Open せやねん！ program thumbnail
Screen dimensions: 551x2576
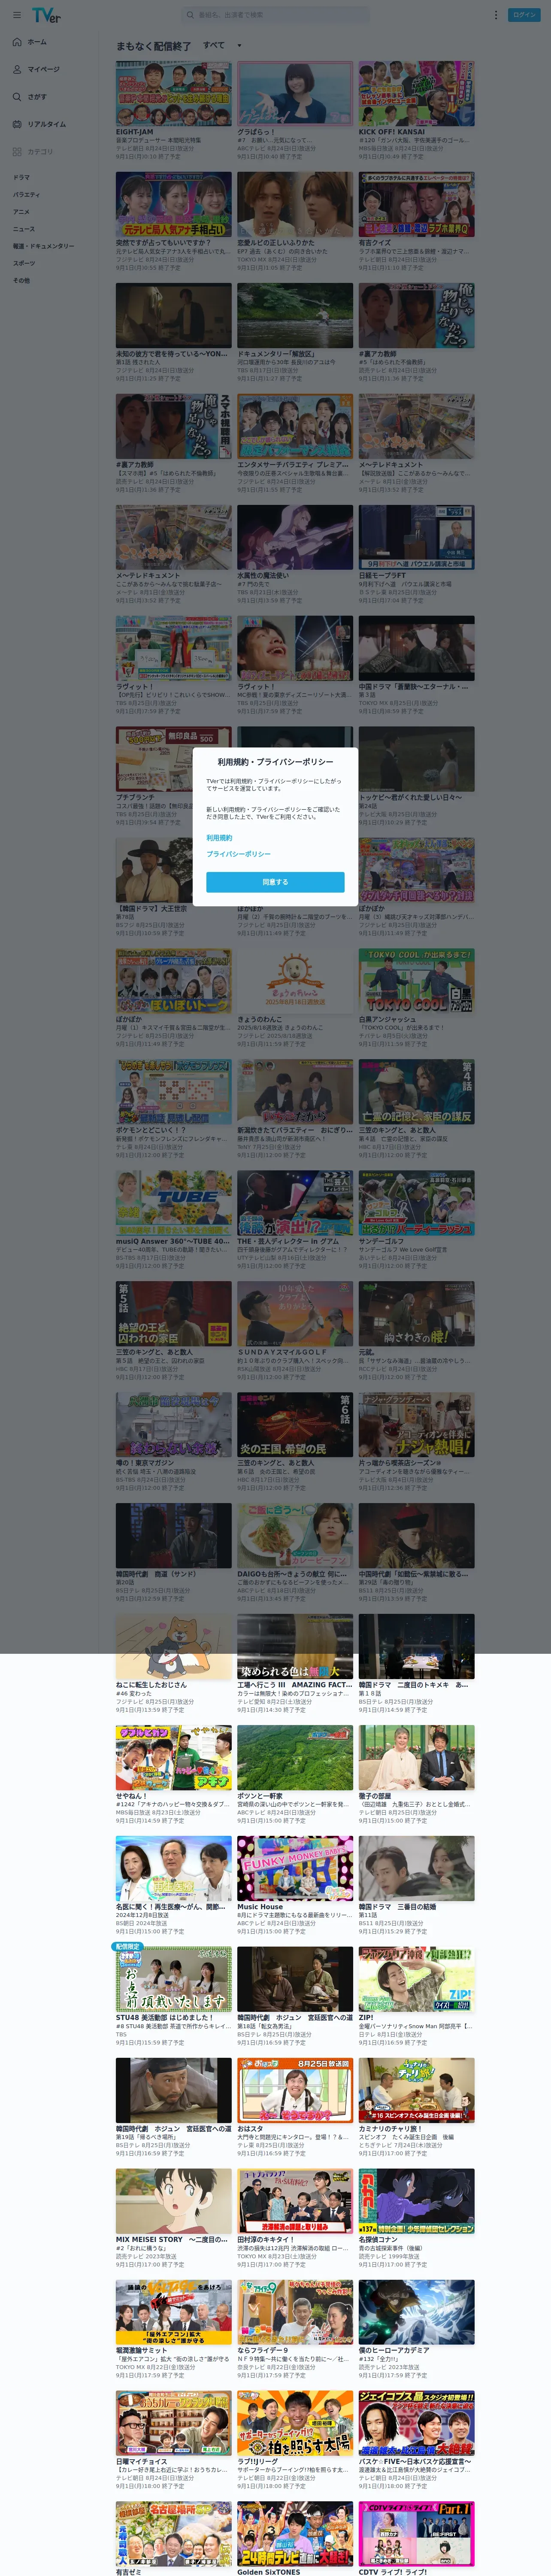pos(173,1758)
